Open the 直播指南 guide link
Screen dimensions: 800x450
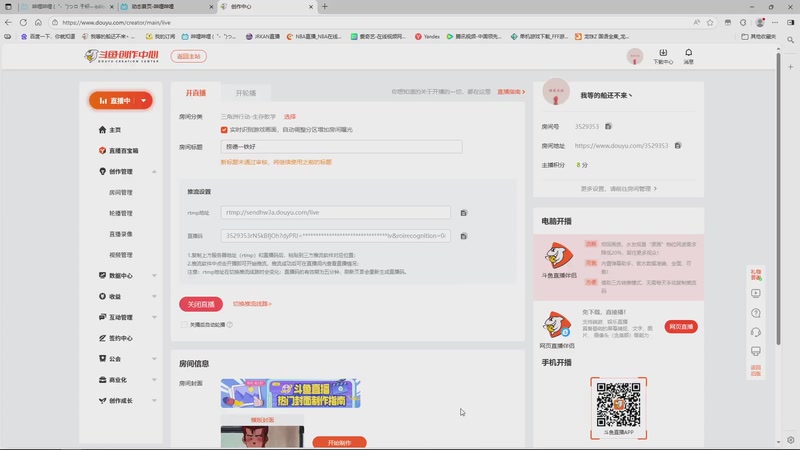[511, 92]
